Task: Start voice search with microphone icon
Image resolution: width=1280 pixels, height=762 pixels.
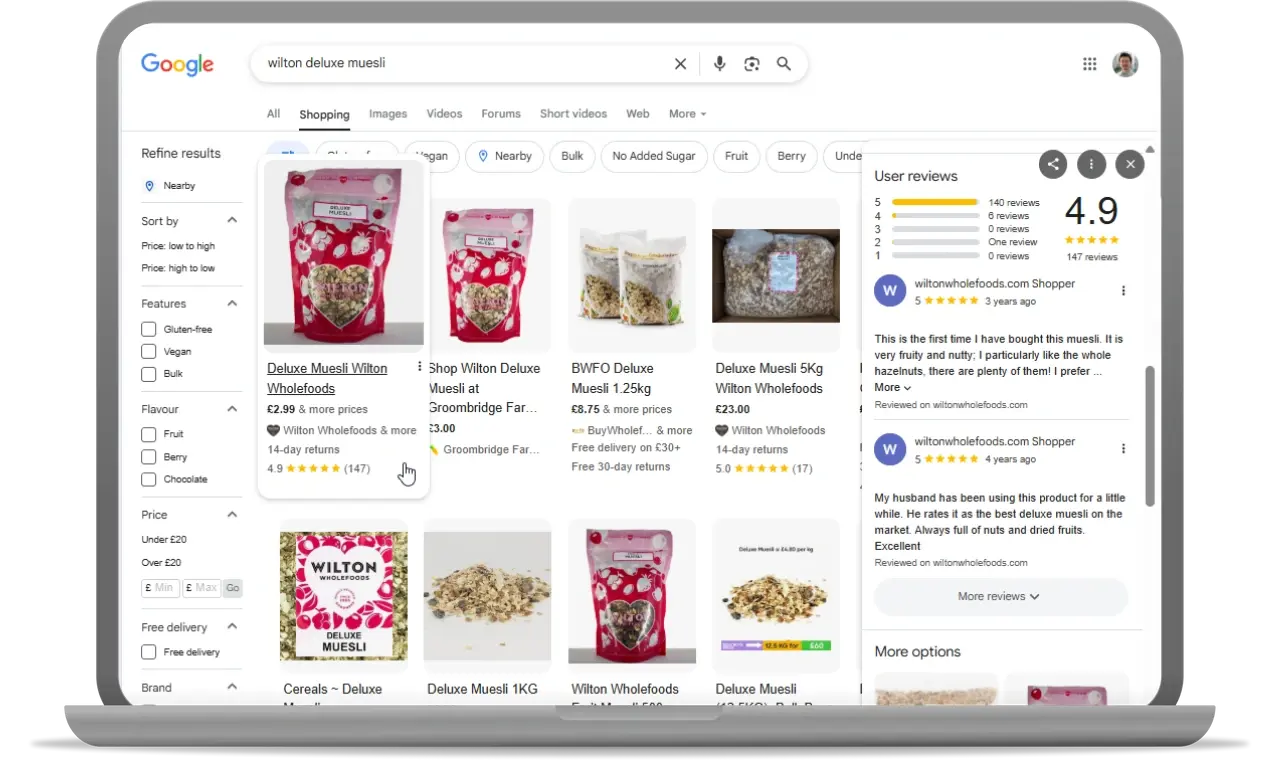Action: point(719,64)
